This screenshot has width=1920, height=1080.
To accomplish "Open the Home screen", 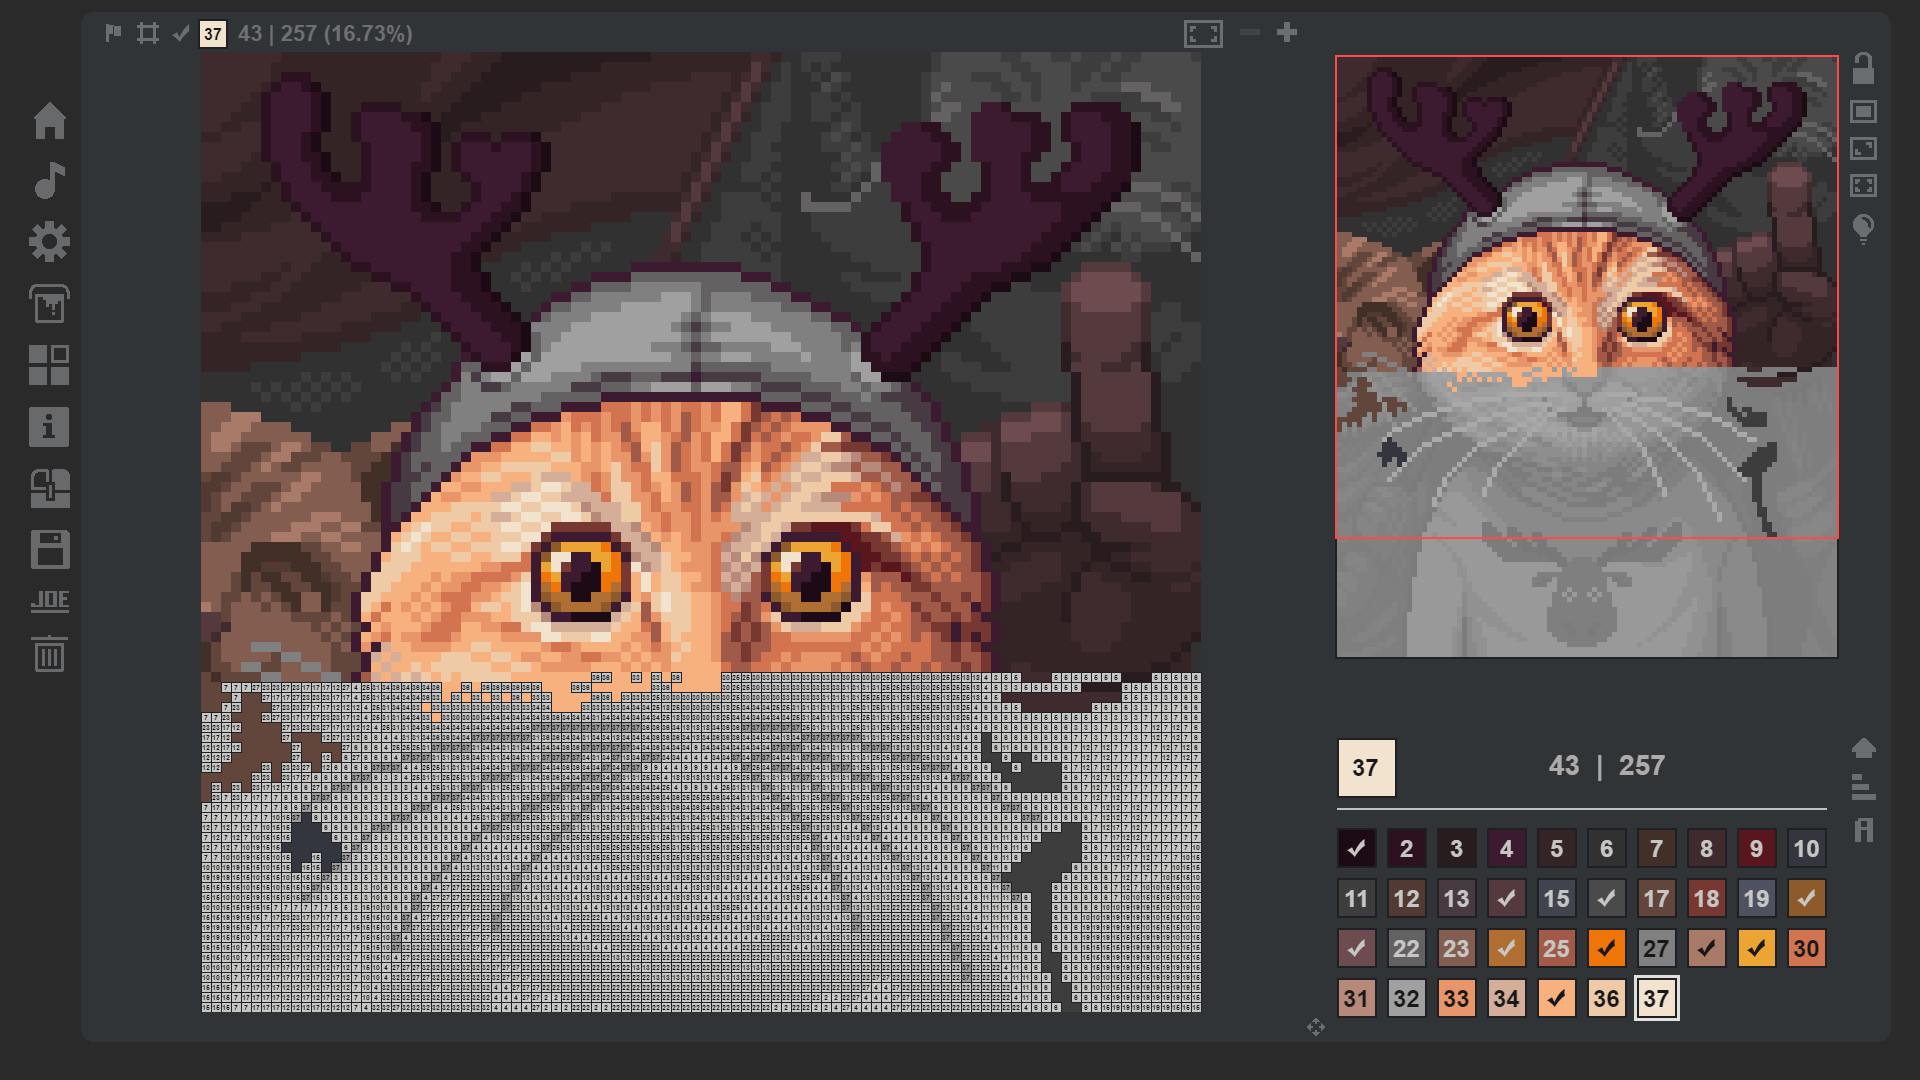I will [49, 121].
